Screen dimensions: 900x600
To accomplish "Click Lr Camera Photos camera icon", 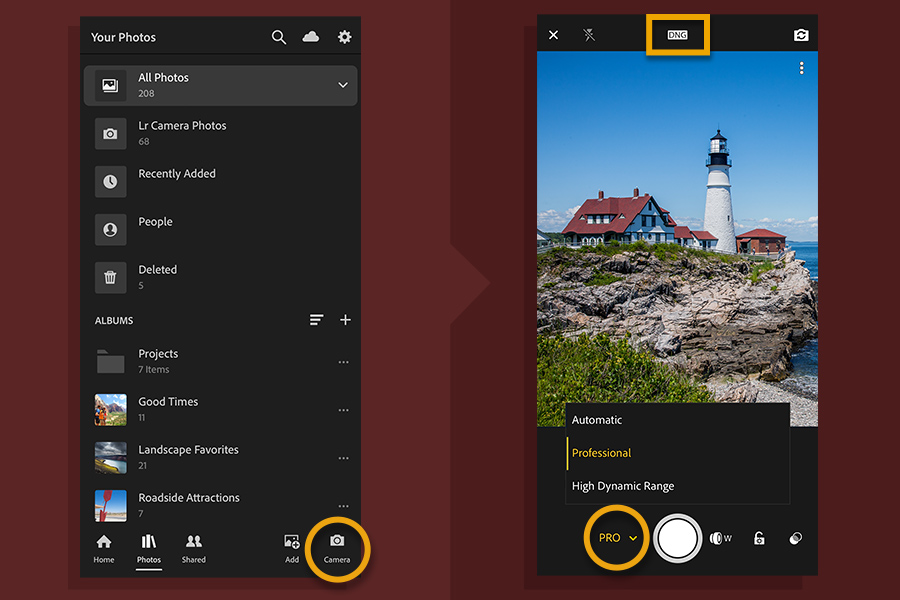I will pyautogui.click(x=110, y=134).
